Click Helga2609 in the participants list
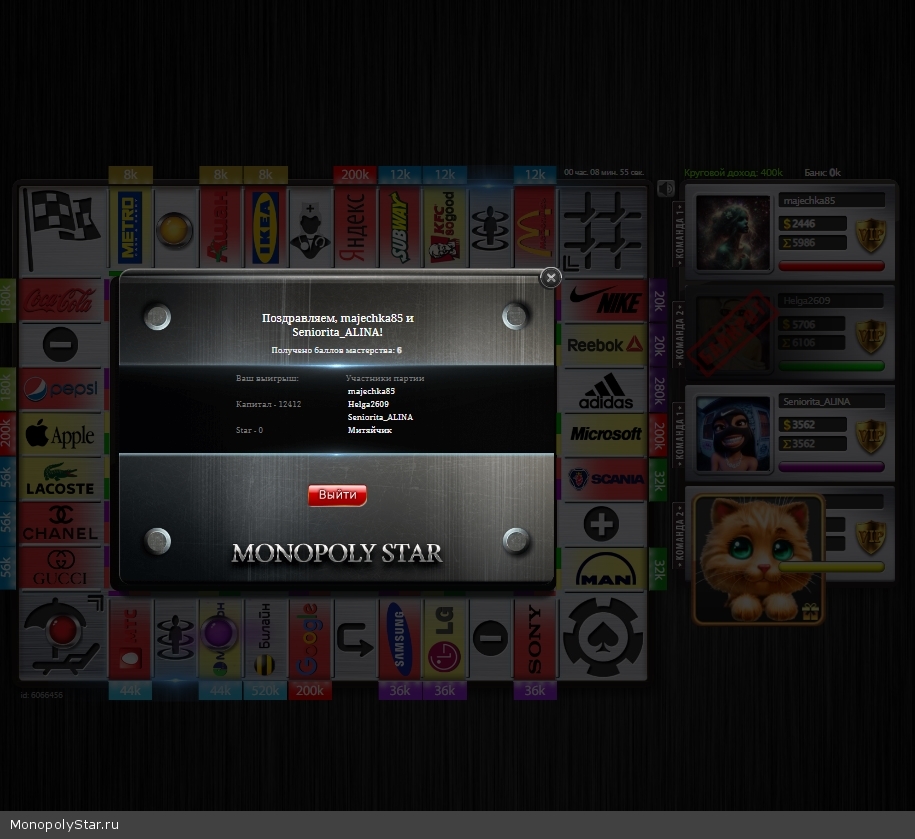Screen dimensions: 915x839 click(x=368, y=404)
